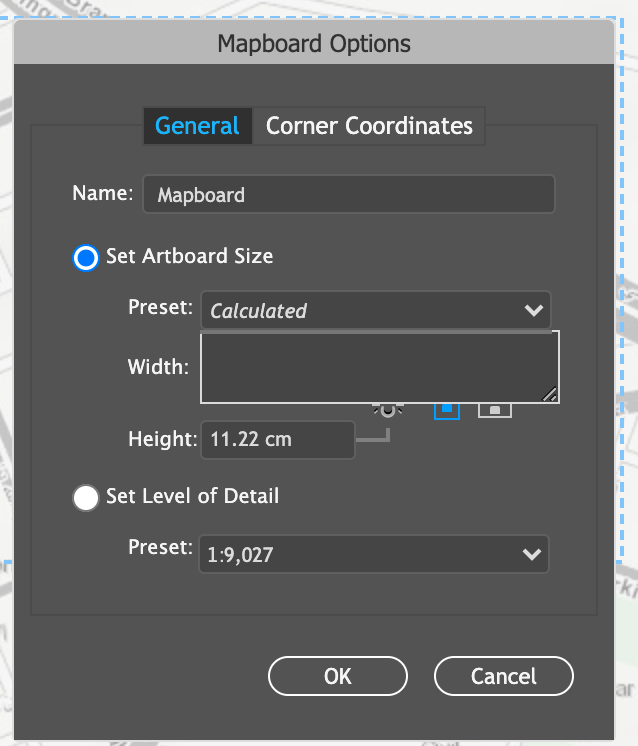Screen dimensions: 638x746
Task: Click the Set Level of Detail label text
Action: tap(192, 496)
